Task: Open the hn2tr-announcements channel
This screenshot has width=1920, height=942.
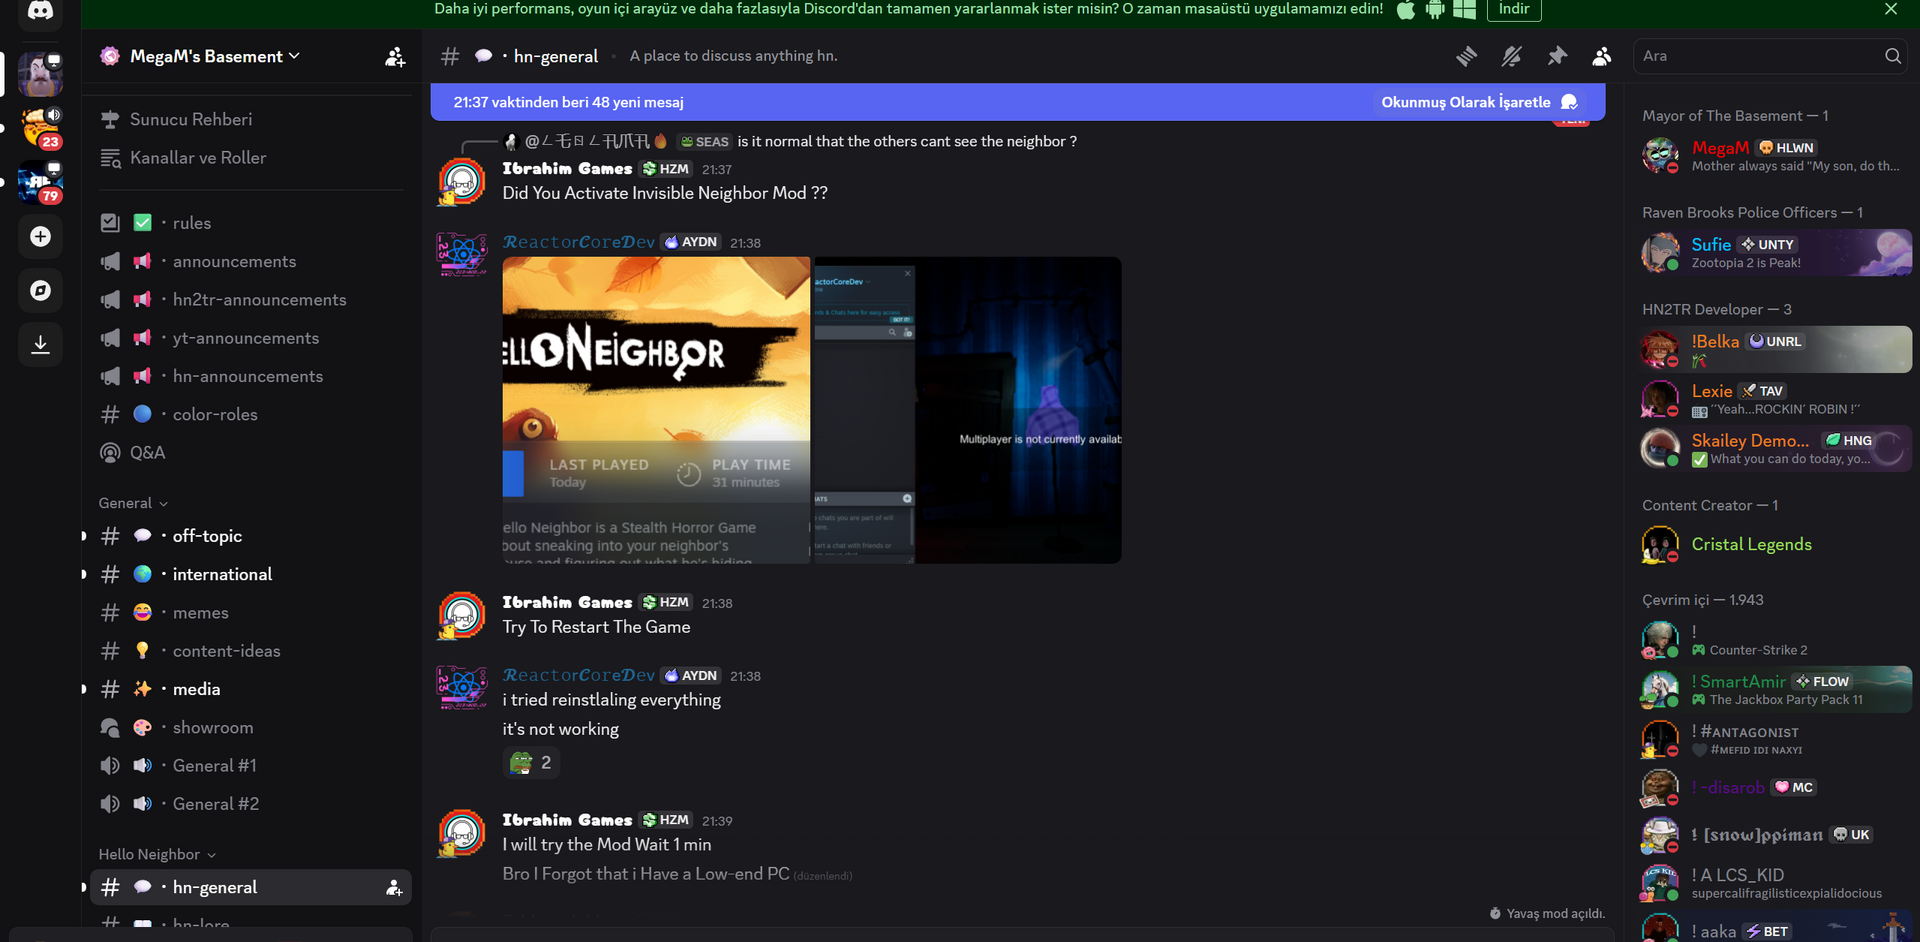Action: (x=251, y=300)
